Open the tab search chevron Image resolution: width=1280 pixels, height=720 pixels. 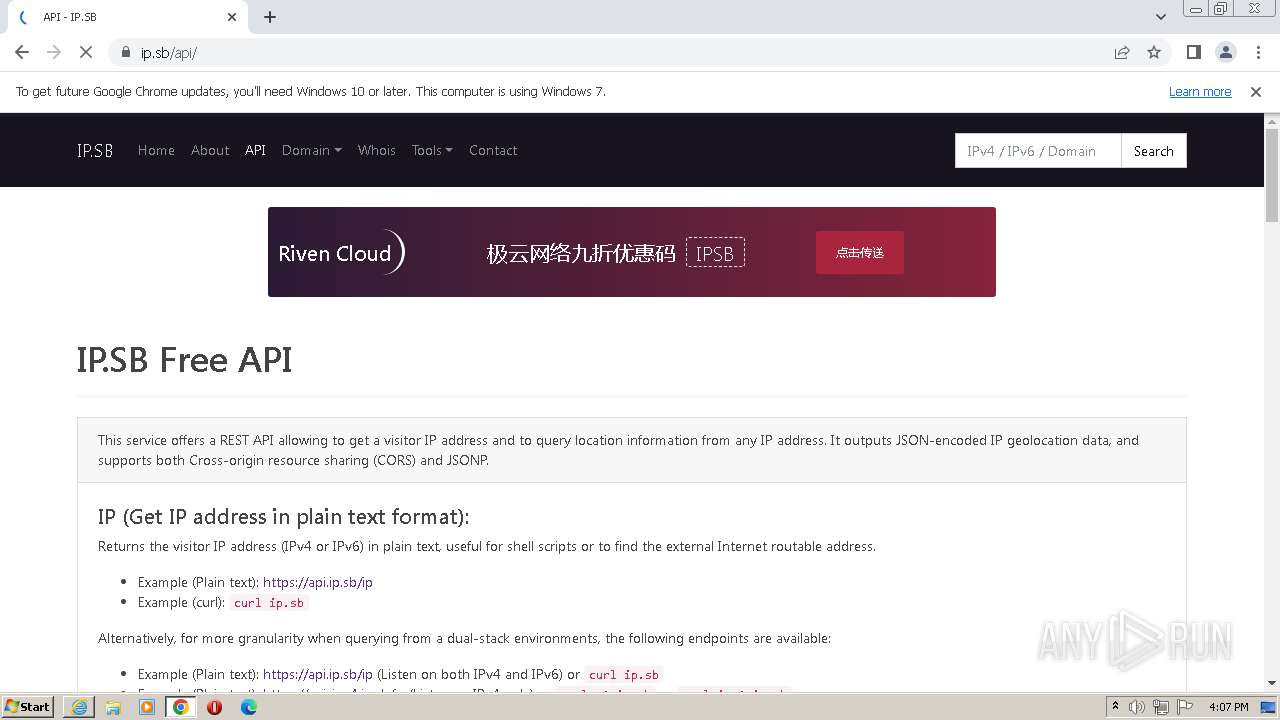1160,17
